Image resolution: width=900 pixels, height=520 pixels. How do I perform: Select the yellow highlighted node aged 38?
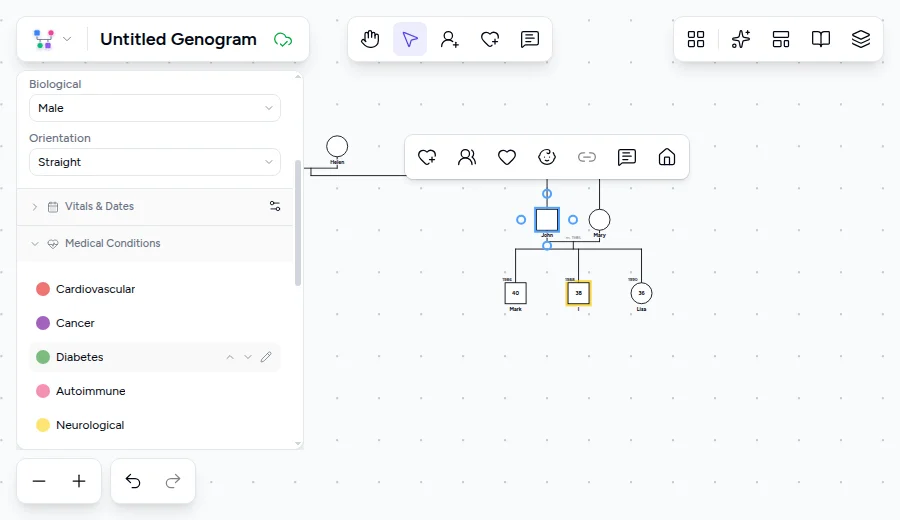[x=579, y=293]
